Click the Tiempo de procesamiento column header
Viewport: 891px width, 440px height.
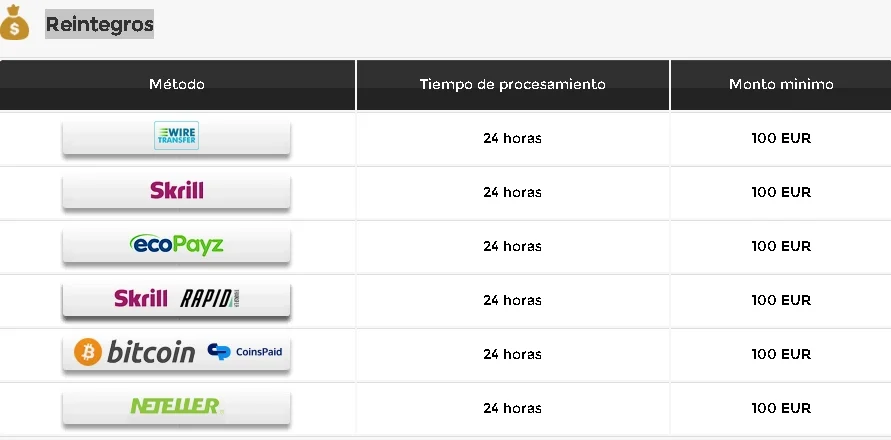pos(513,85)
